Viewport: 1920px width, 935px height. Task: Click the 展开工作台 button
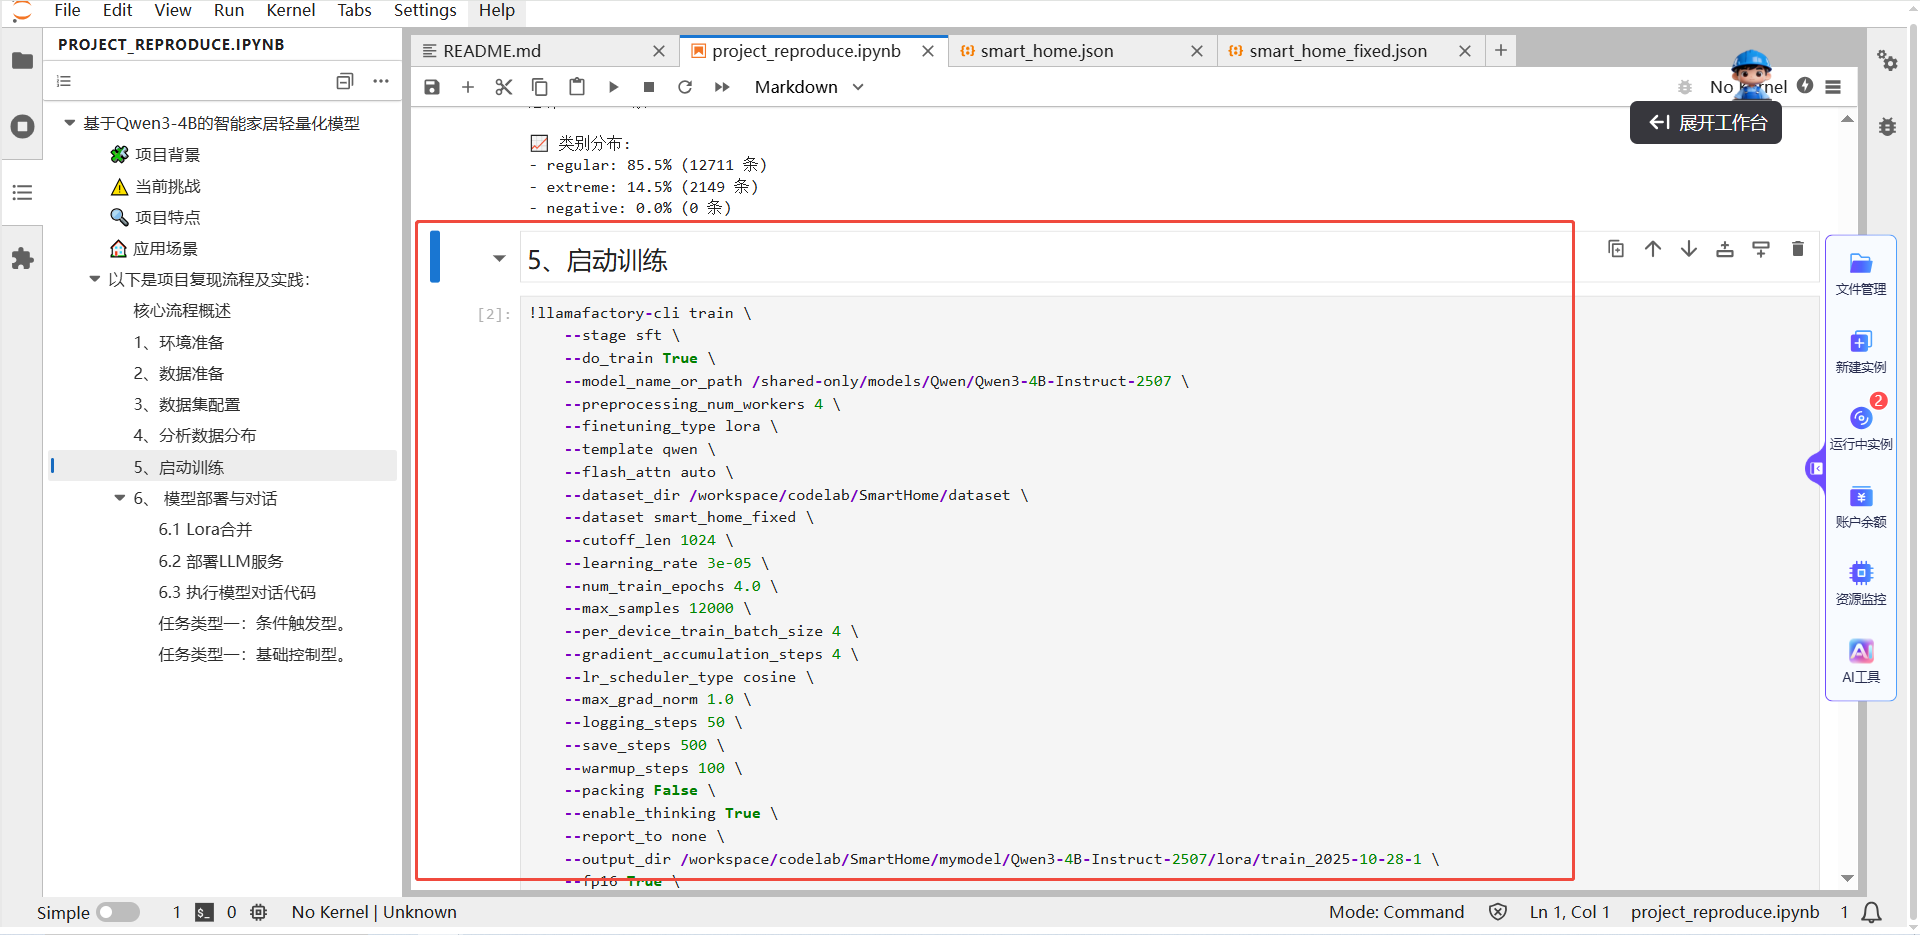tap(1706, 123)
